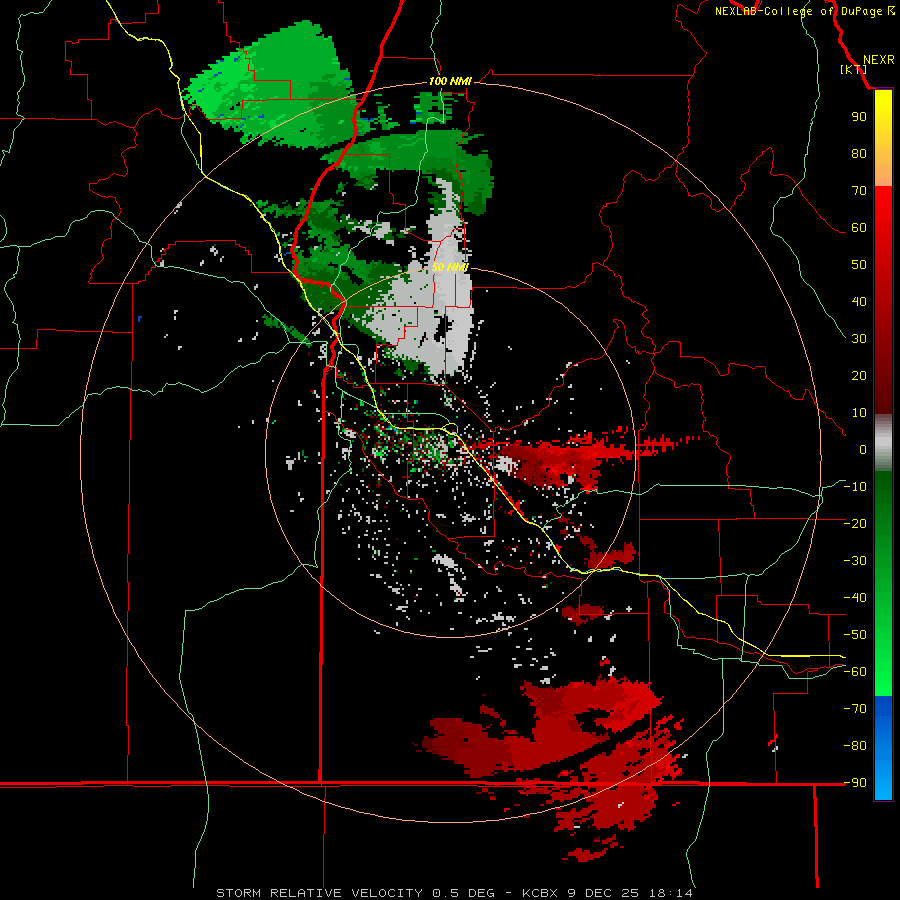The height and width of the screenshot is (900, 900).
Task: Click the 40 knot label on the scale
Action: pos(859,301)
